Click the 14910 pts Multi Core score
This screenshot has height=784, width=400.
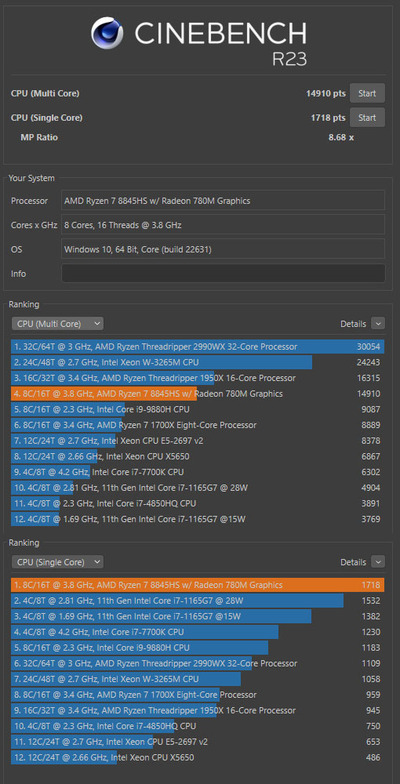[326, 93]
